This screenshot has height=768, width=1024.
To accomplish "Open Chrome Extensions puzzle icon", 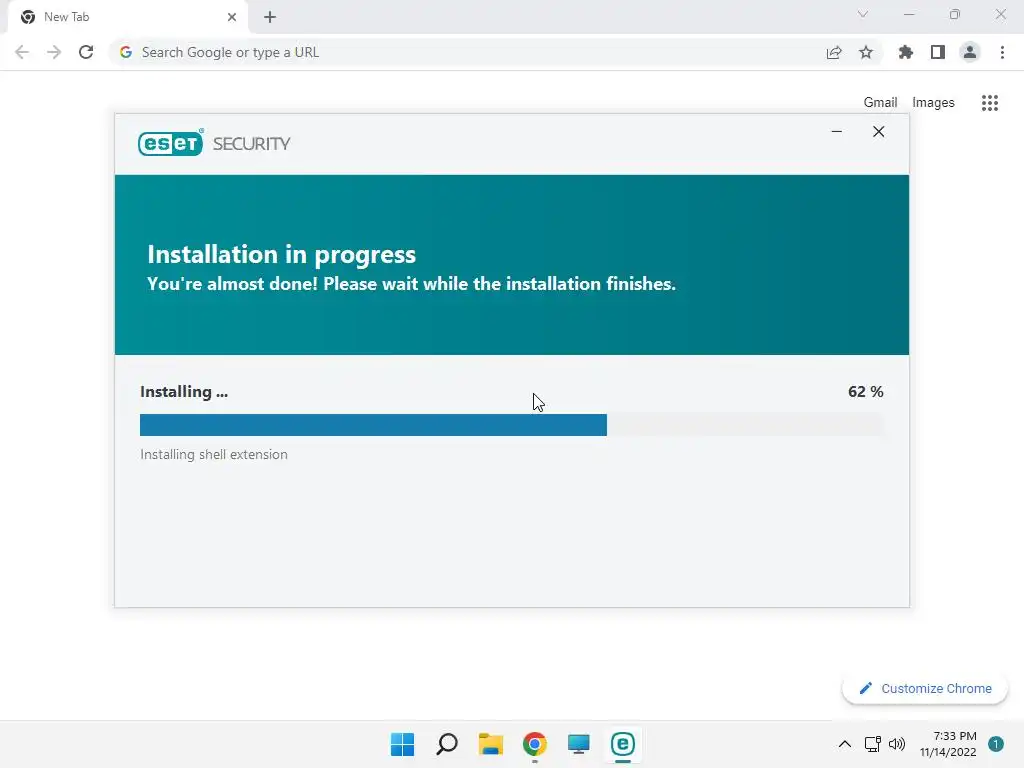I will pyautogui.click(x=906, y=52).
